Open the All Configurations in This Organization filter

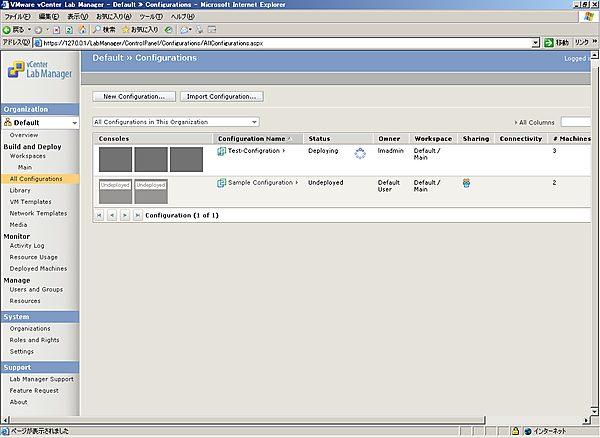[x=175, y=121]
